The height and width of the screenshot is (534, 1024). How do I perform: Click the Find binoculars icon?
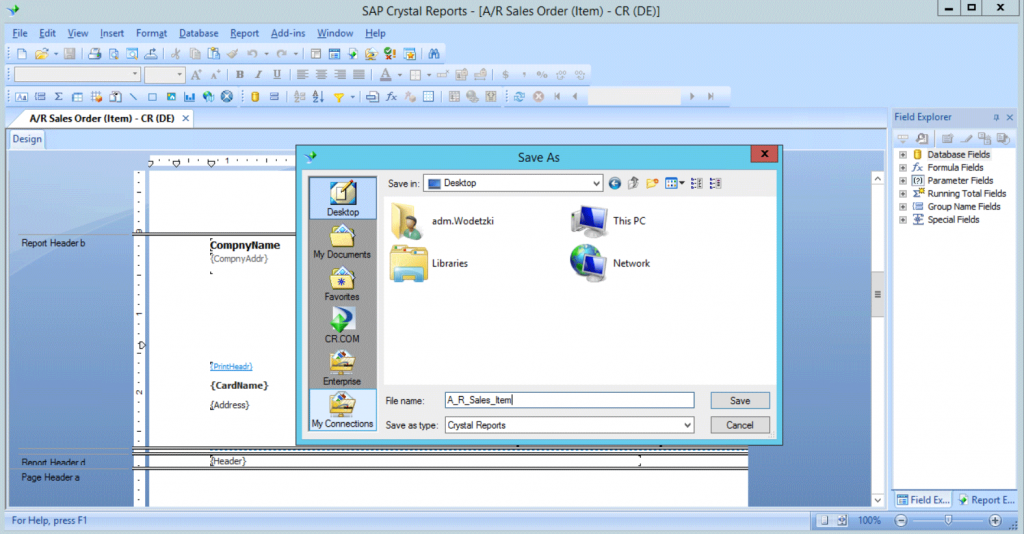tap(434, 54)
